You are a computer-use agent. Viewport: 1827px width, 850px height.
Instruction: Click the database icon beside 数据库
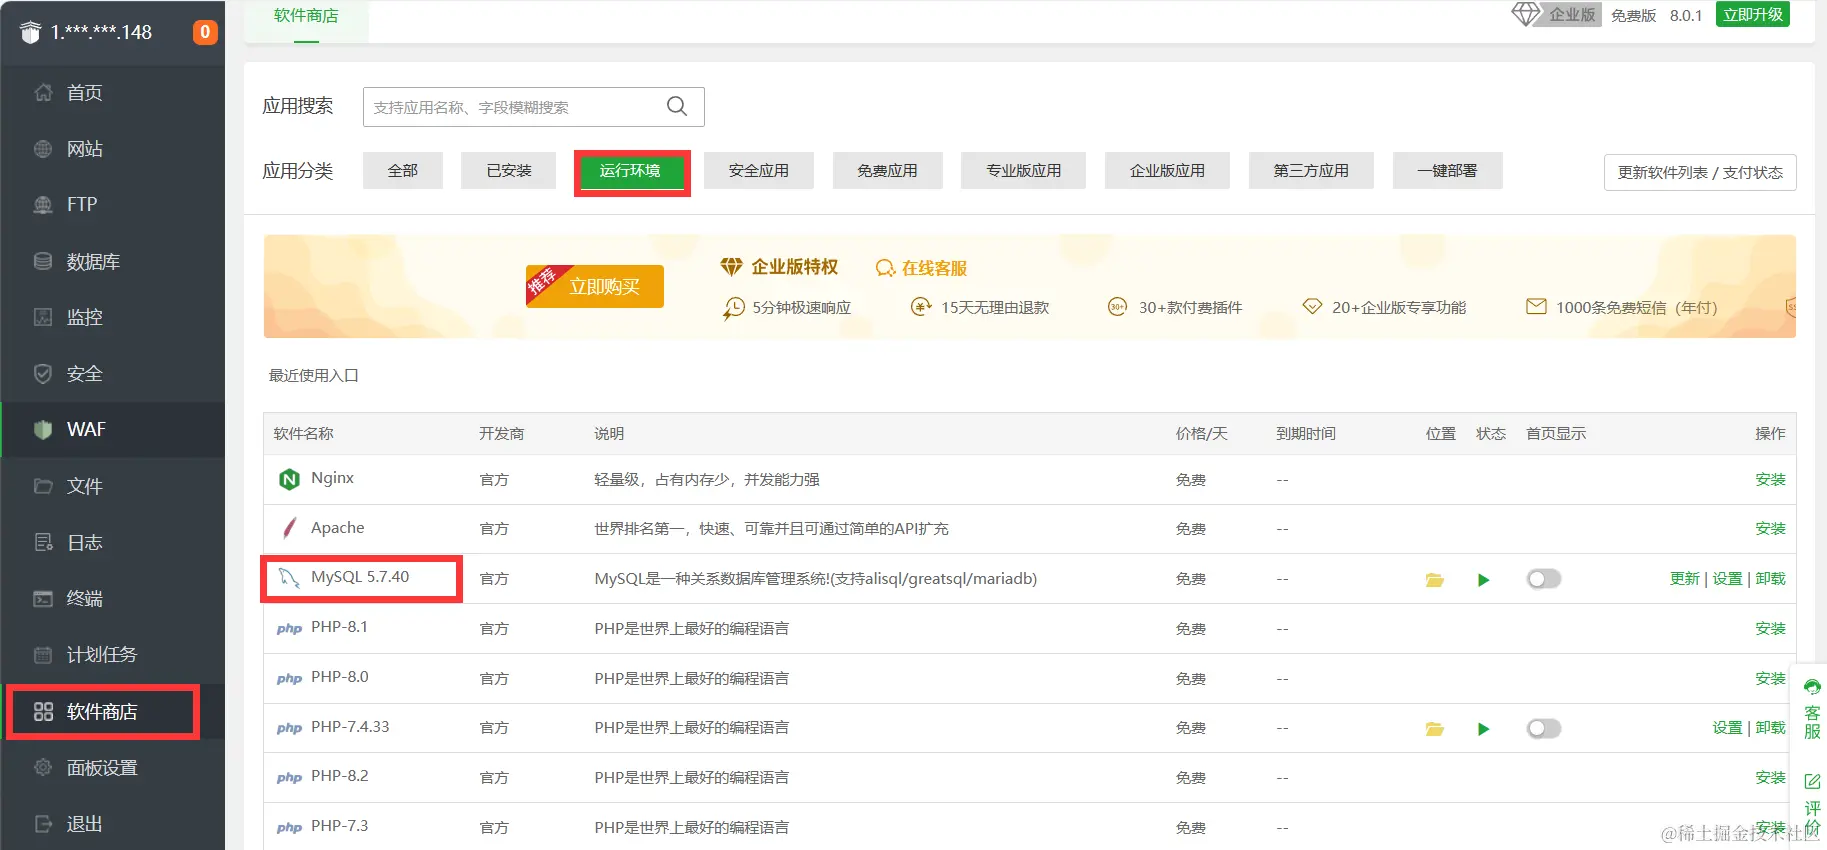[43, 261]
